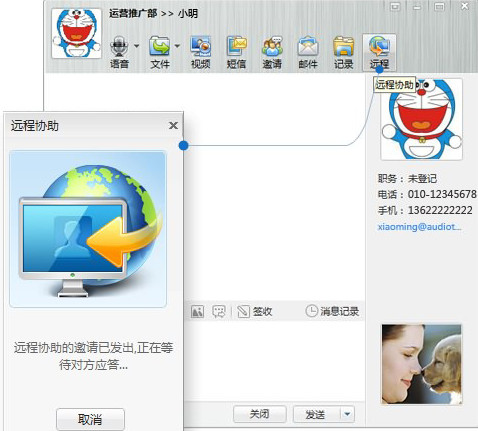Start a video call with 视频 icon

[x=200, y=52]
